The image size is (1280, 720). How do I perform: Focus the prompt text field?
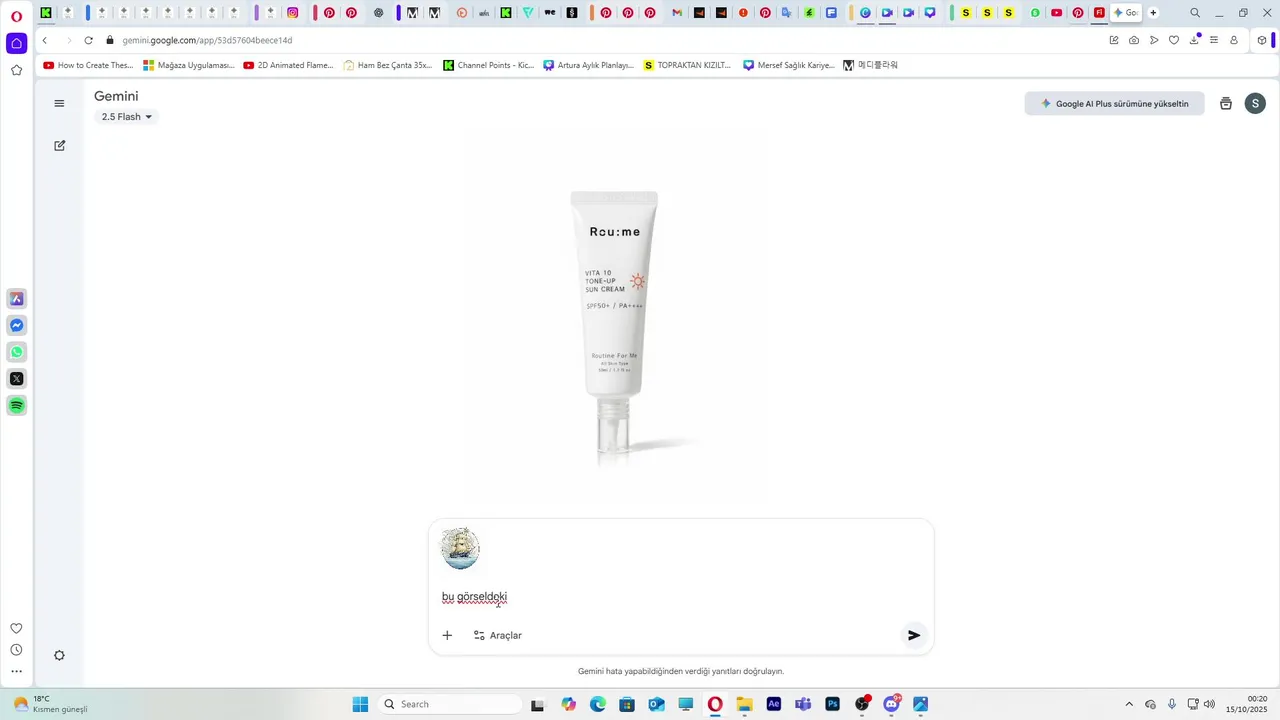click(x=680, y=597)
